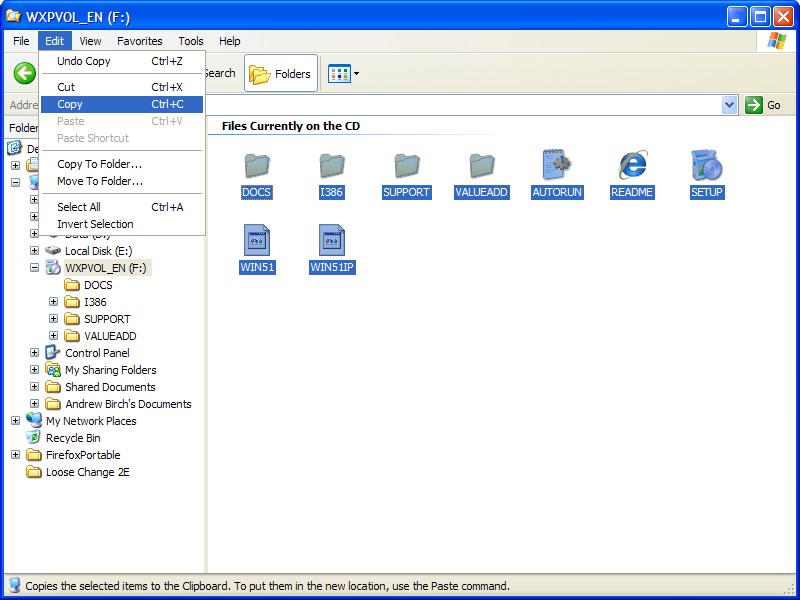
Task: Choose Copy To Folder... menu entry
Action: click(x=122, y=164)
